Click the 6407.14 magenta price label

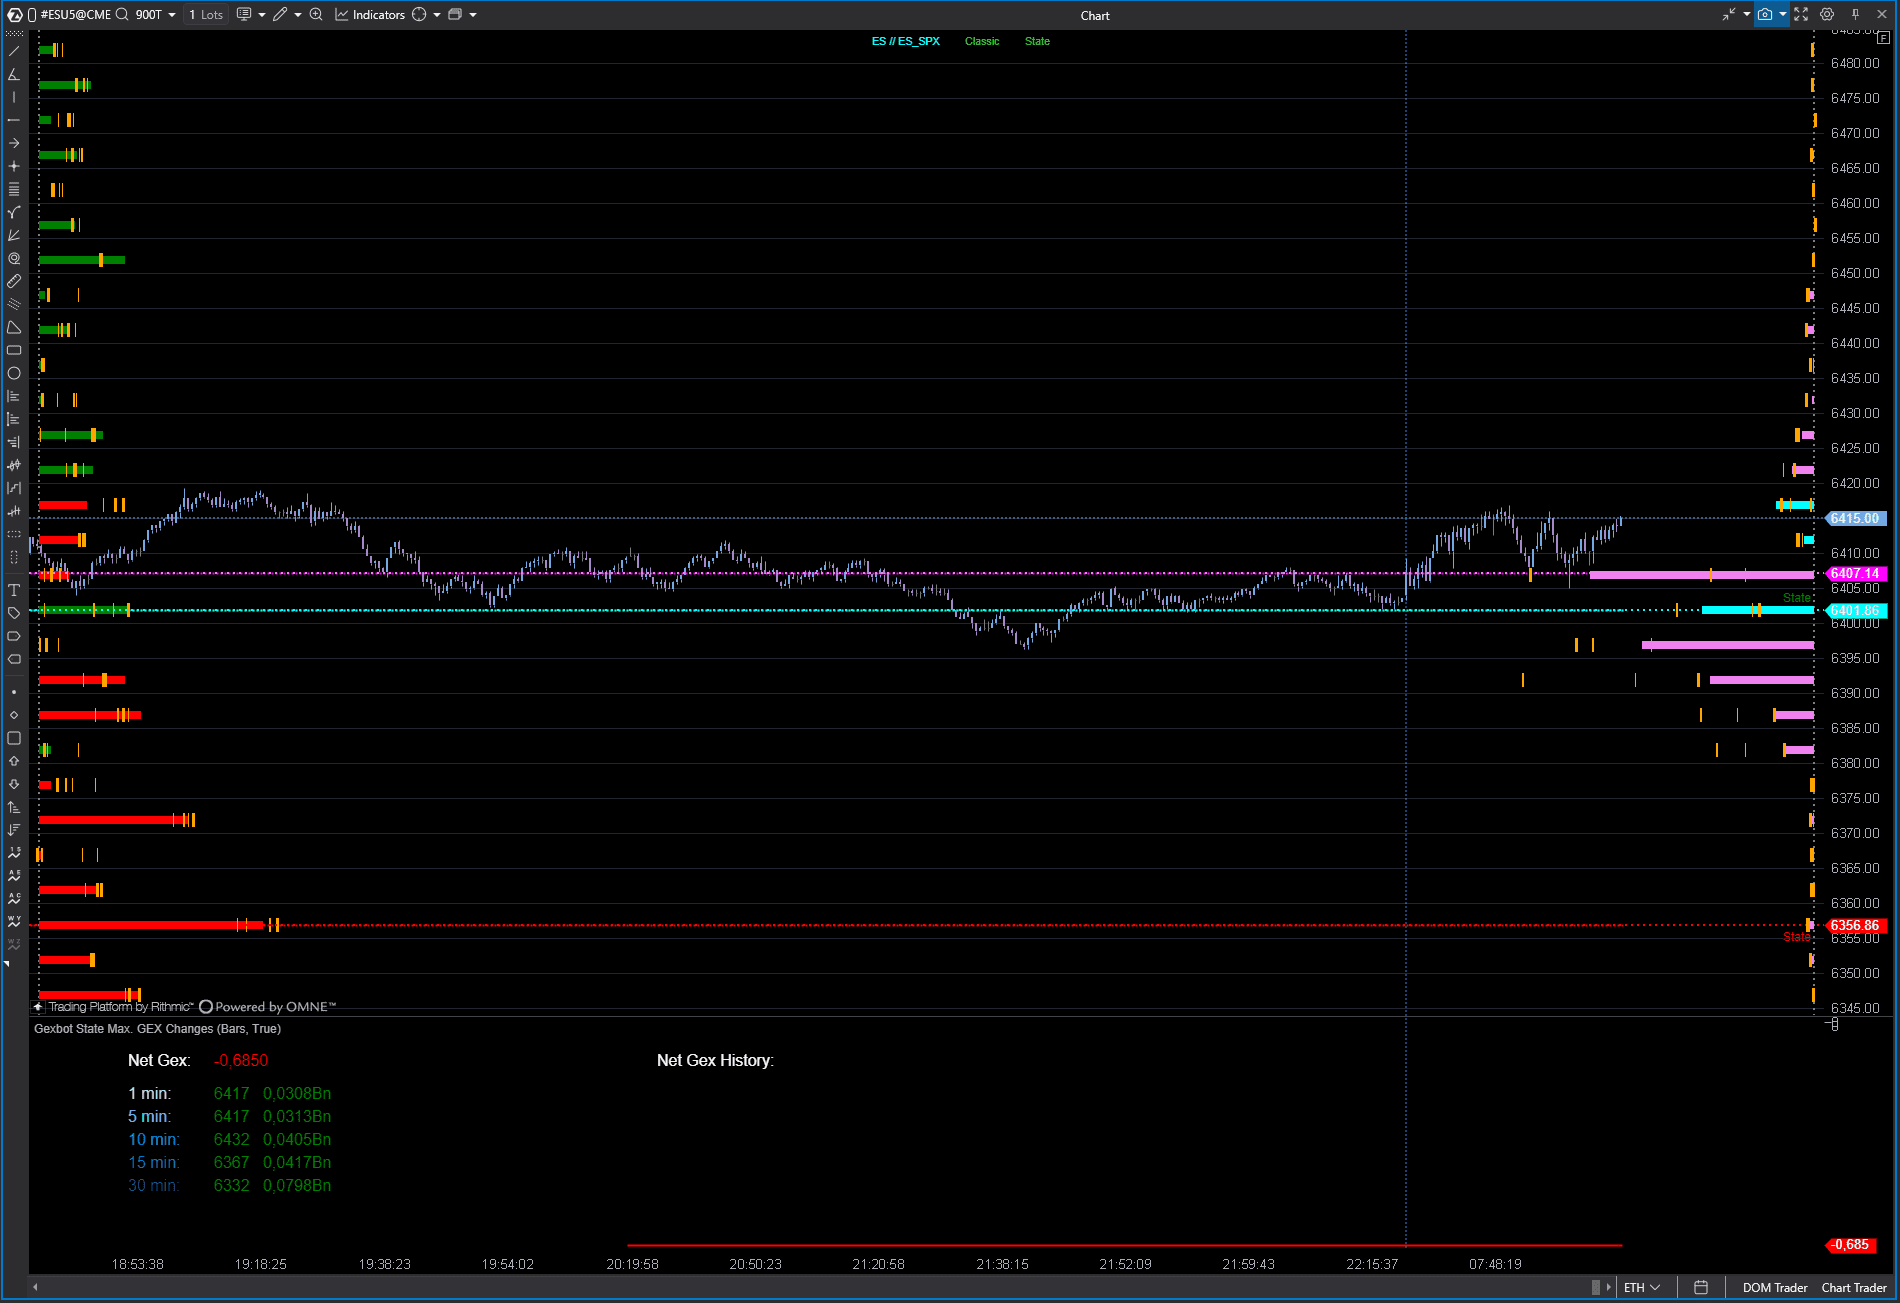click(x=1856, y=574)
